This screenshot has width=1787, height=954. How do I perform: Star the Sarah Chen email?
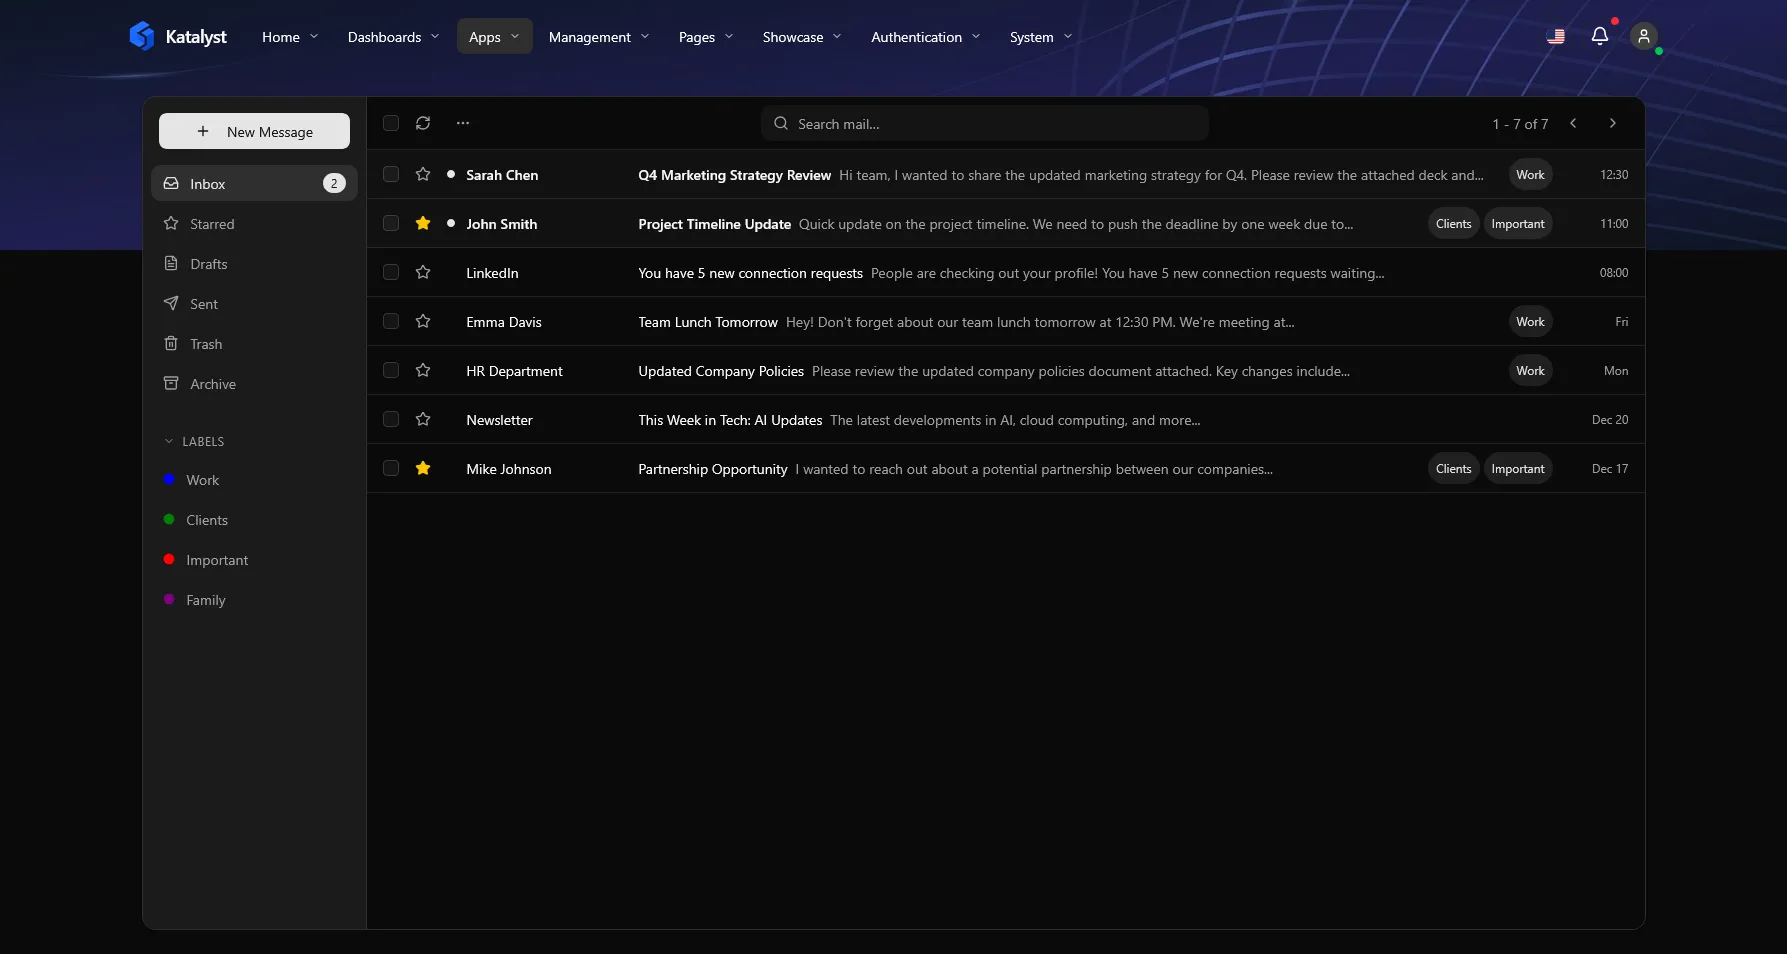click(423, 174)
